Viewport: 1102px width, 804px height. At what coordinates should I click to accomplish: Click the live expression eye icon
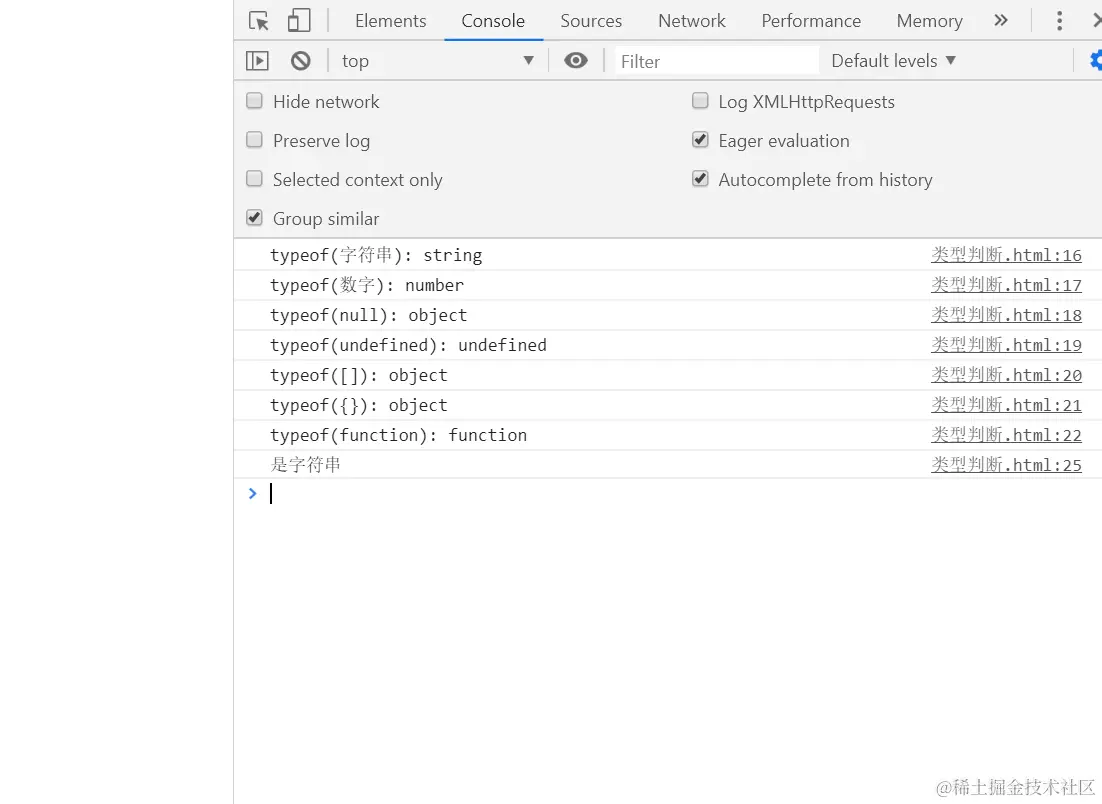point(576,60)
